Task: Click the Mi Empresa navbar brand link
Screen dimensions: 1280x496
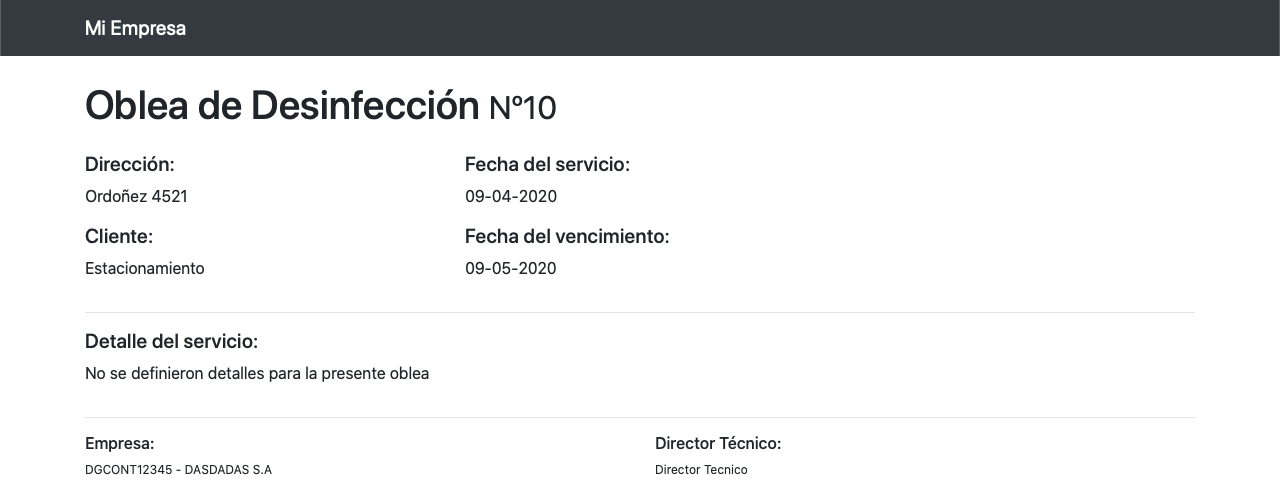Action: tap(135, 28)
